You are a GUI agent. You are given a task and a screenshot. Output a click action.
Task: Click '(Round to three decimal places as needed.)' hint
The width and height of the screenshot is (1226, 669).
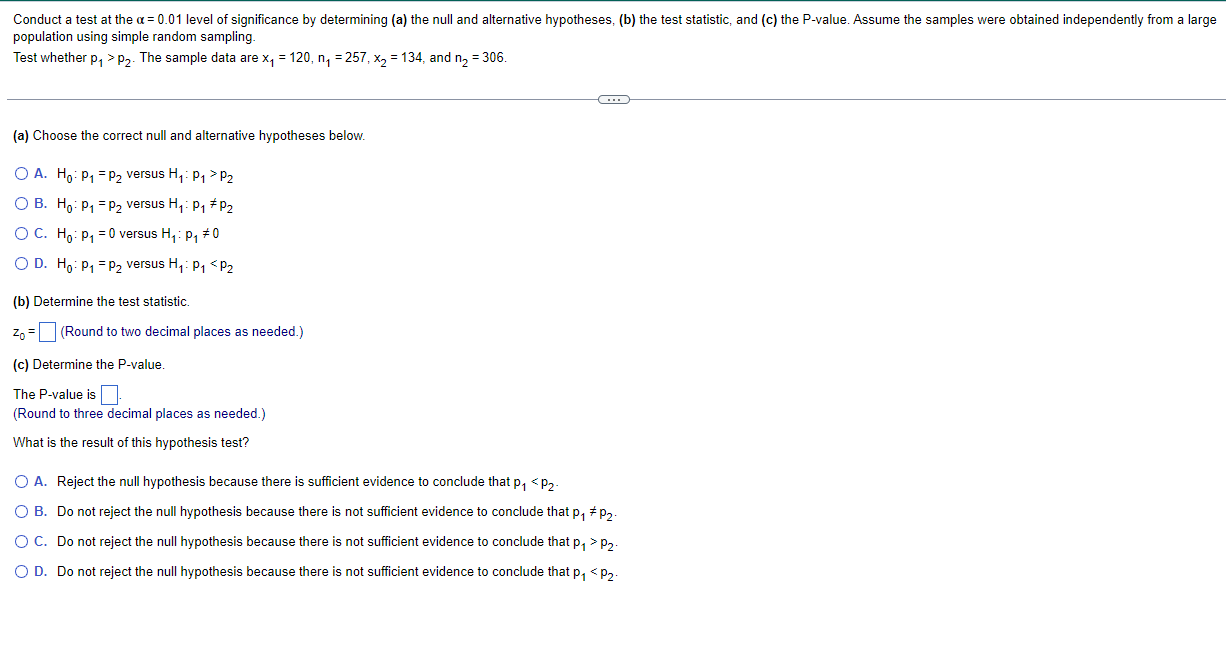tap(139, 413)
